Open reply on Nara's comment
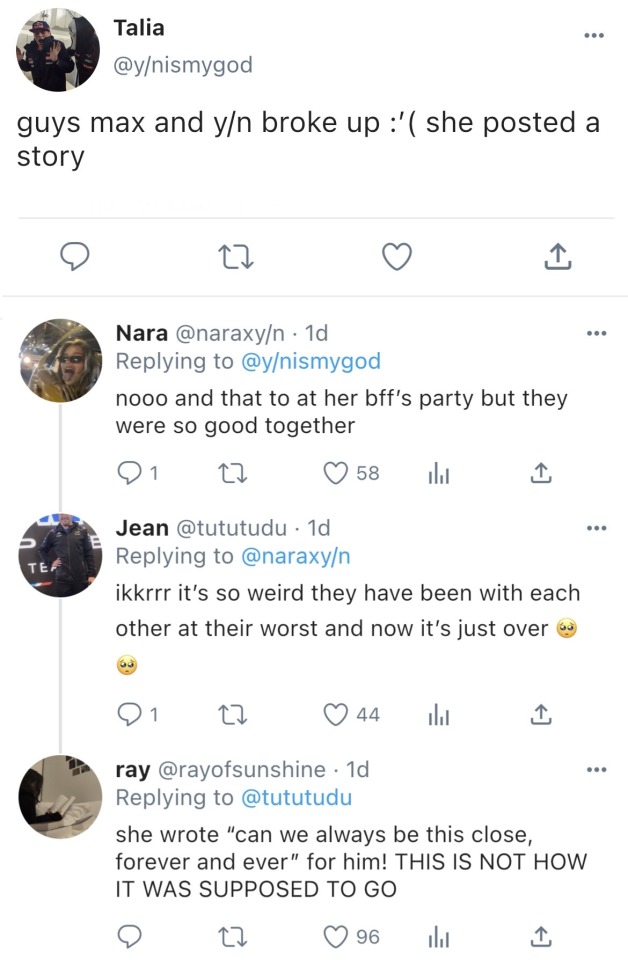The image size is (628, 960). pos(129,472)
